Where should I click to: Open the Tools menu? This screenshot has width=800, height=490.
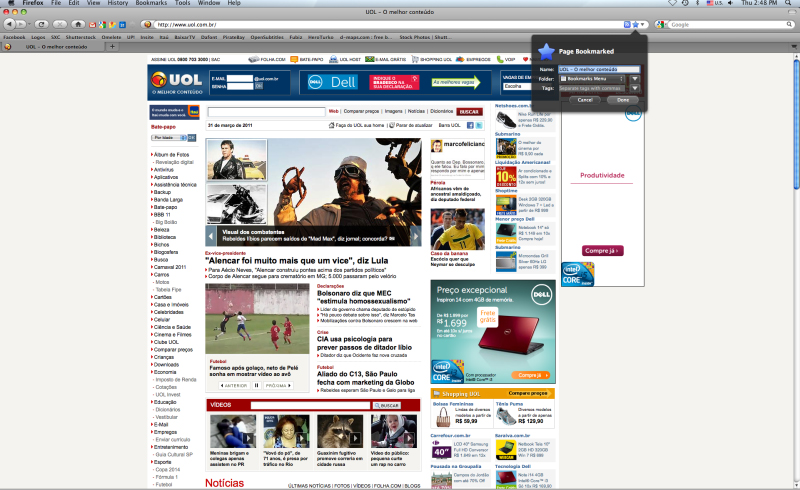183,3
